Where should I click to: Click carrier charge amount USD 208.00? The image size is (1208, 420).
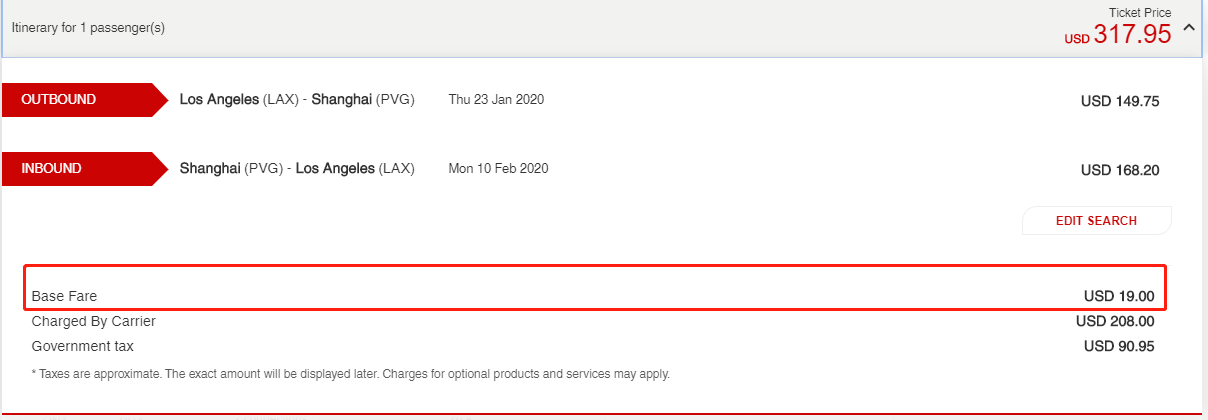(x=1115, y=322)
